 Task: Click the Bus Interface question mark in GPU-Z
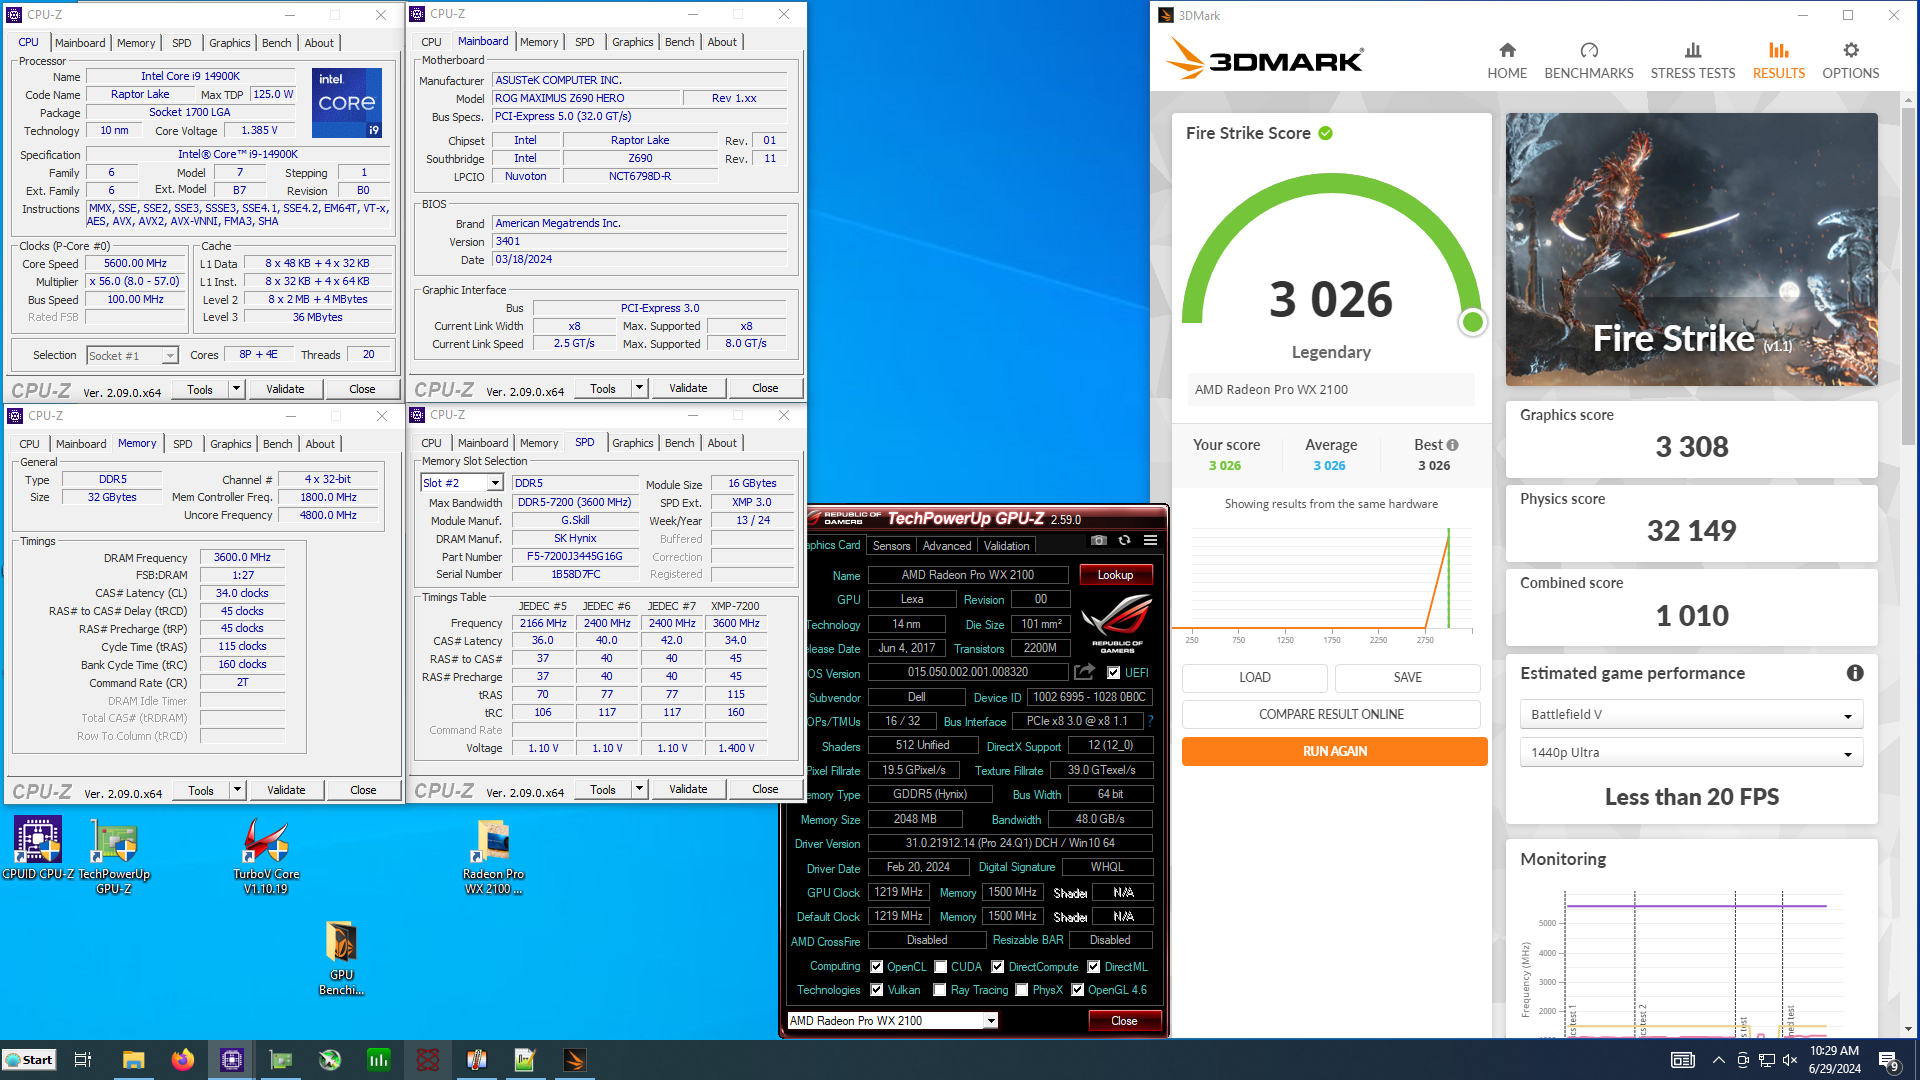(x=1150, y=721)
